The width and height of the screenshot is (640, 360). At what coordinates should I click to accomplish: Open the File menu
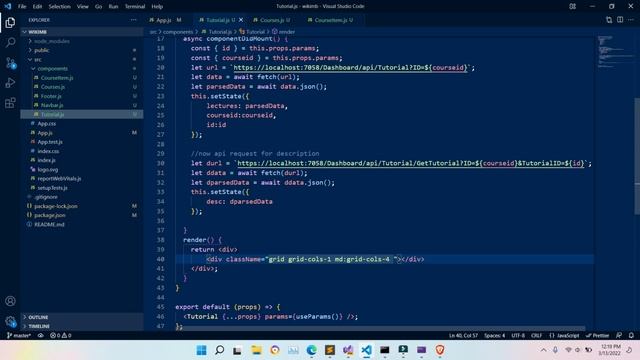(22, 6)
